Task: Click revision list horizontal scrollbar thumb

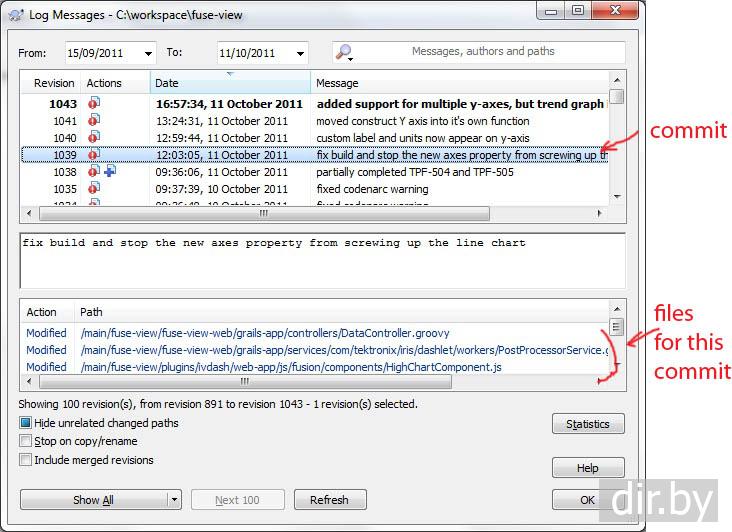Action: tap(264, 213)
